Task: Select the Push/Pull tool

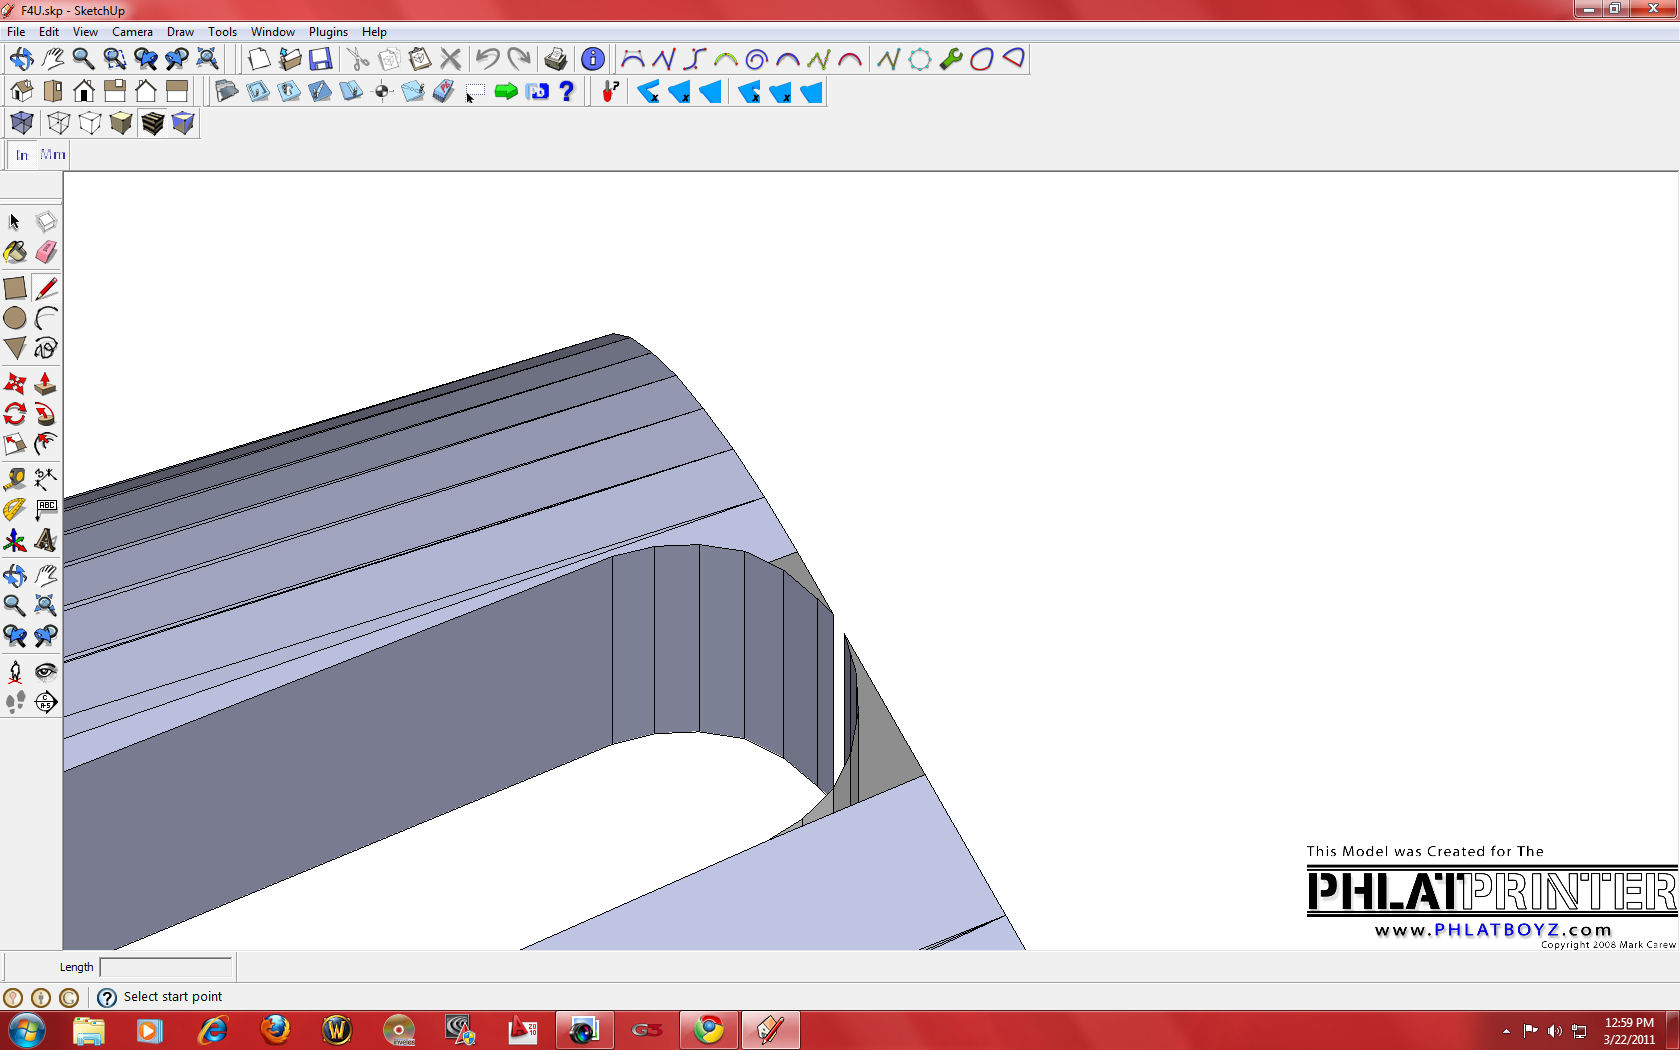Action: [45, 384]
